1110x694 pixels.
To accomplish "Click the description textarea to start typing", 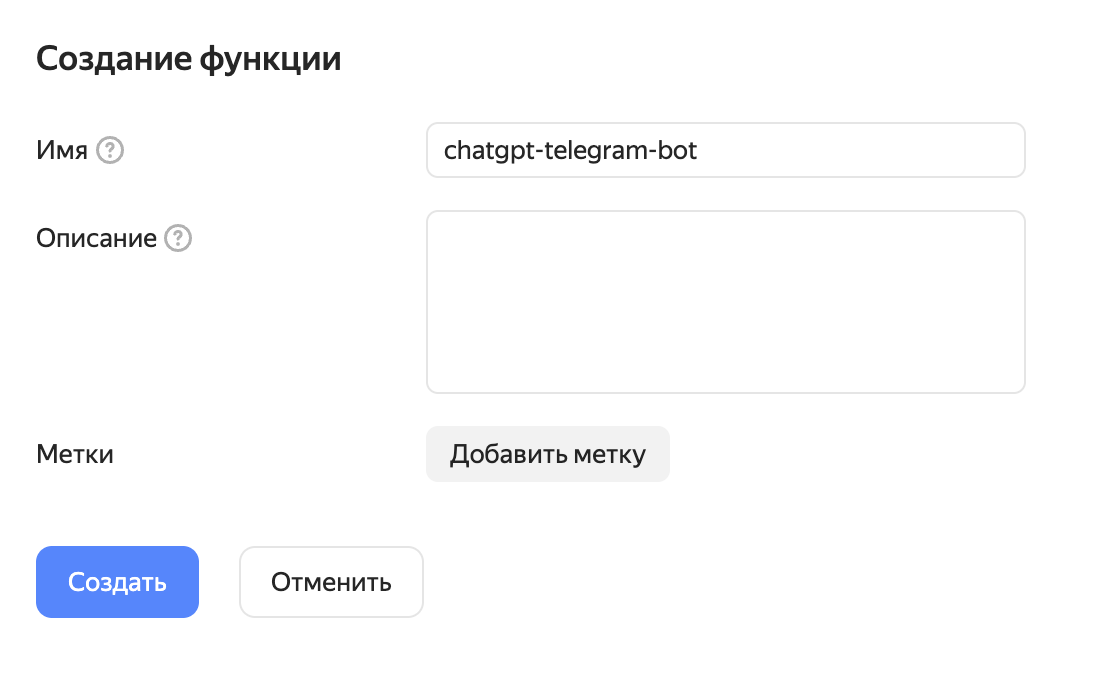I will click(x=725, y=300).
